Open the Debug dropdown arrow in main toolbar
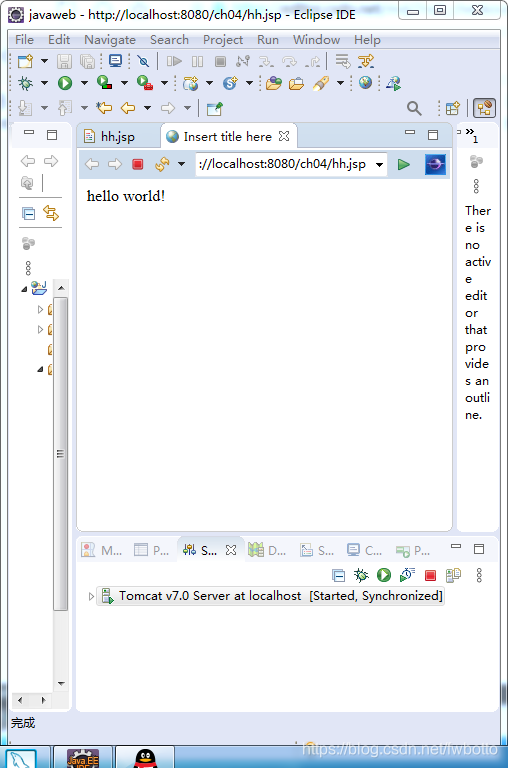Image resolution: width=508 pixels, height=768 pixels. (x=44, y=83)
